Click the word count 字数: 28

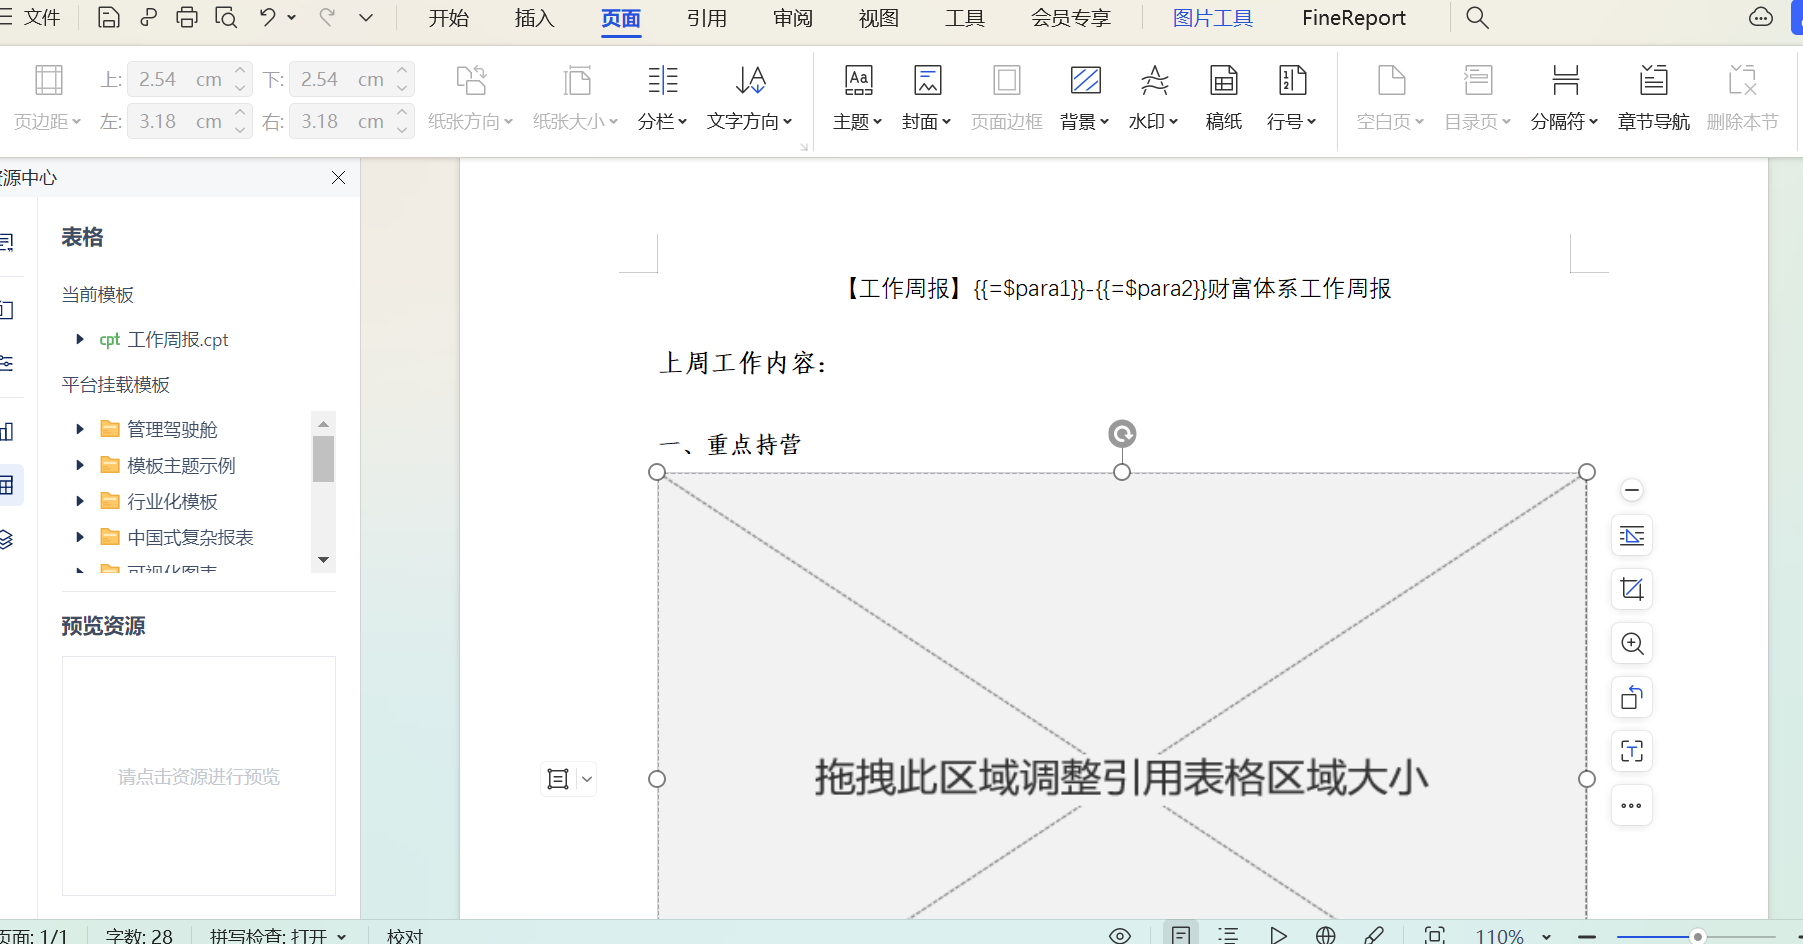pos(139,936)
